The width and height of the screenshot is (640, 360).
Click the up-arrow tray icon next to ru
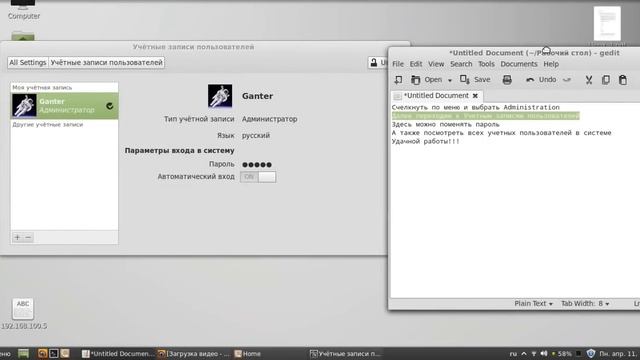[x=524, y=354]
